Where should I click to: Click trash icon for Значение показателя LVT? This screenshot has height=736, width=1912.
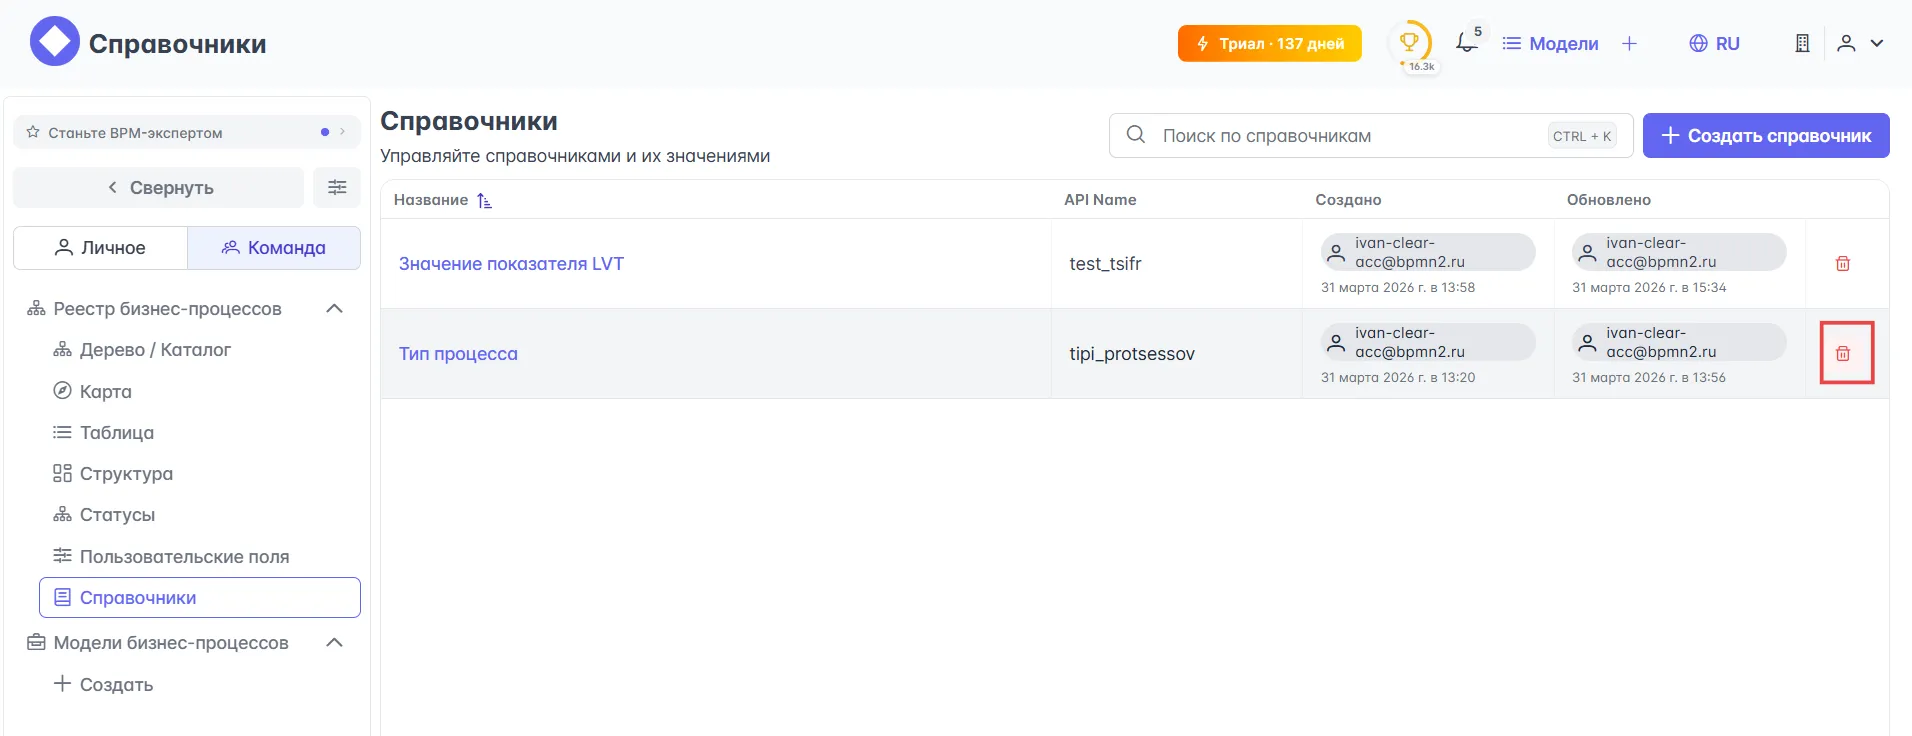[x=1842, y=263]
